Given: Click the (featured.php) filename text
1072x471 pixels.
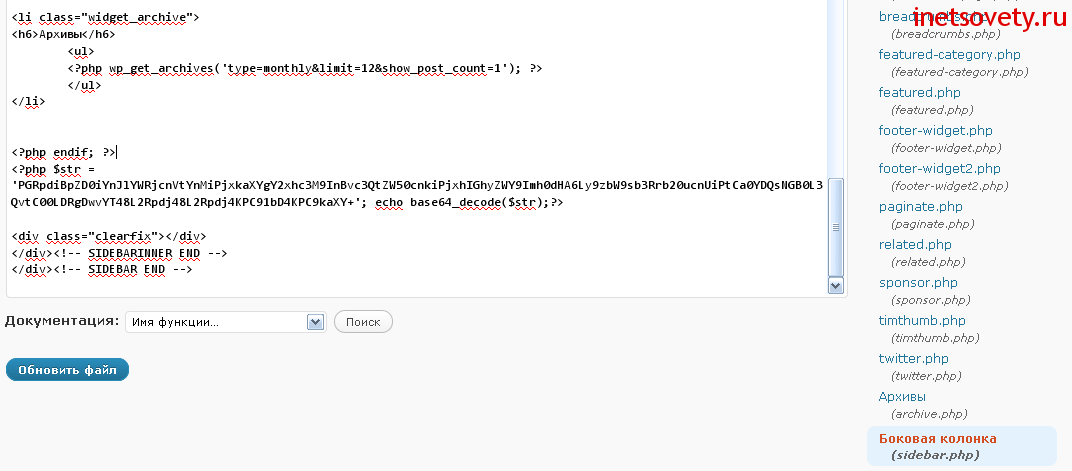Looking at the screenshot, I should pos(932,109).
